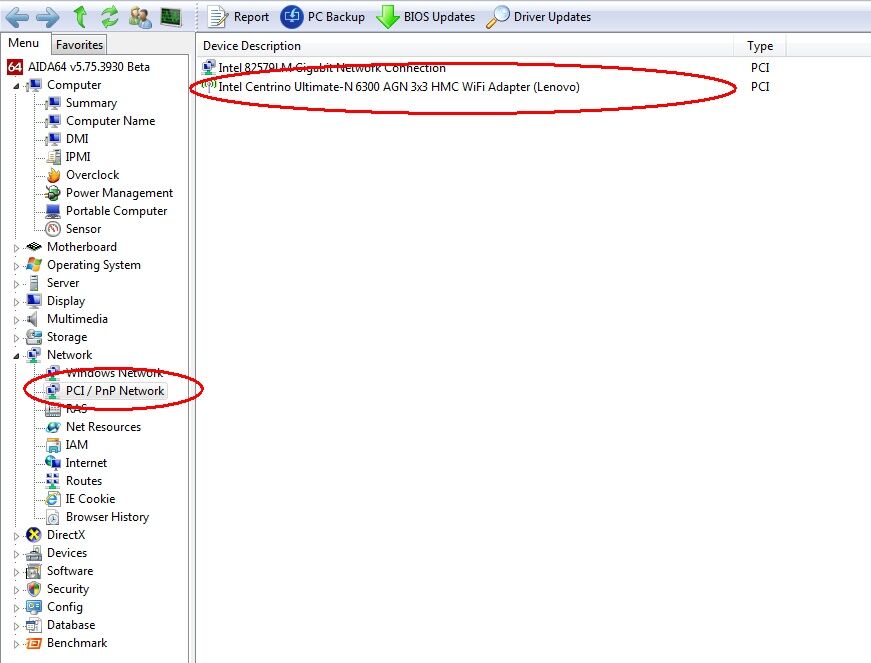
Task: Switch to the Menu tab
Action: pos(24,43)
